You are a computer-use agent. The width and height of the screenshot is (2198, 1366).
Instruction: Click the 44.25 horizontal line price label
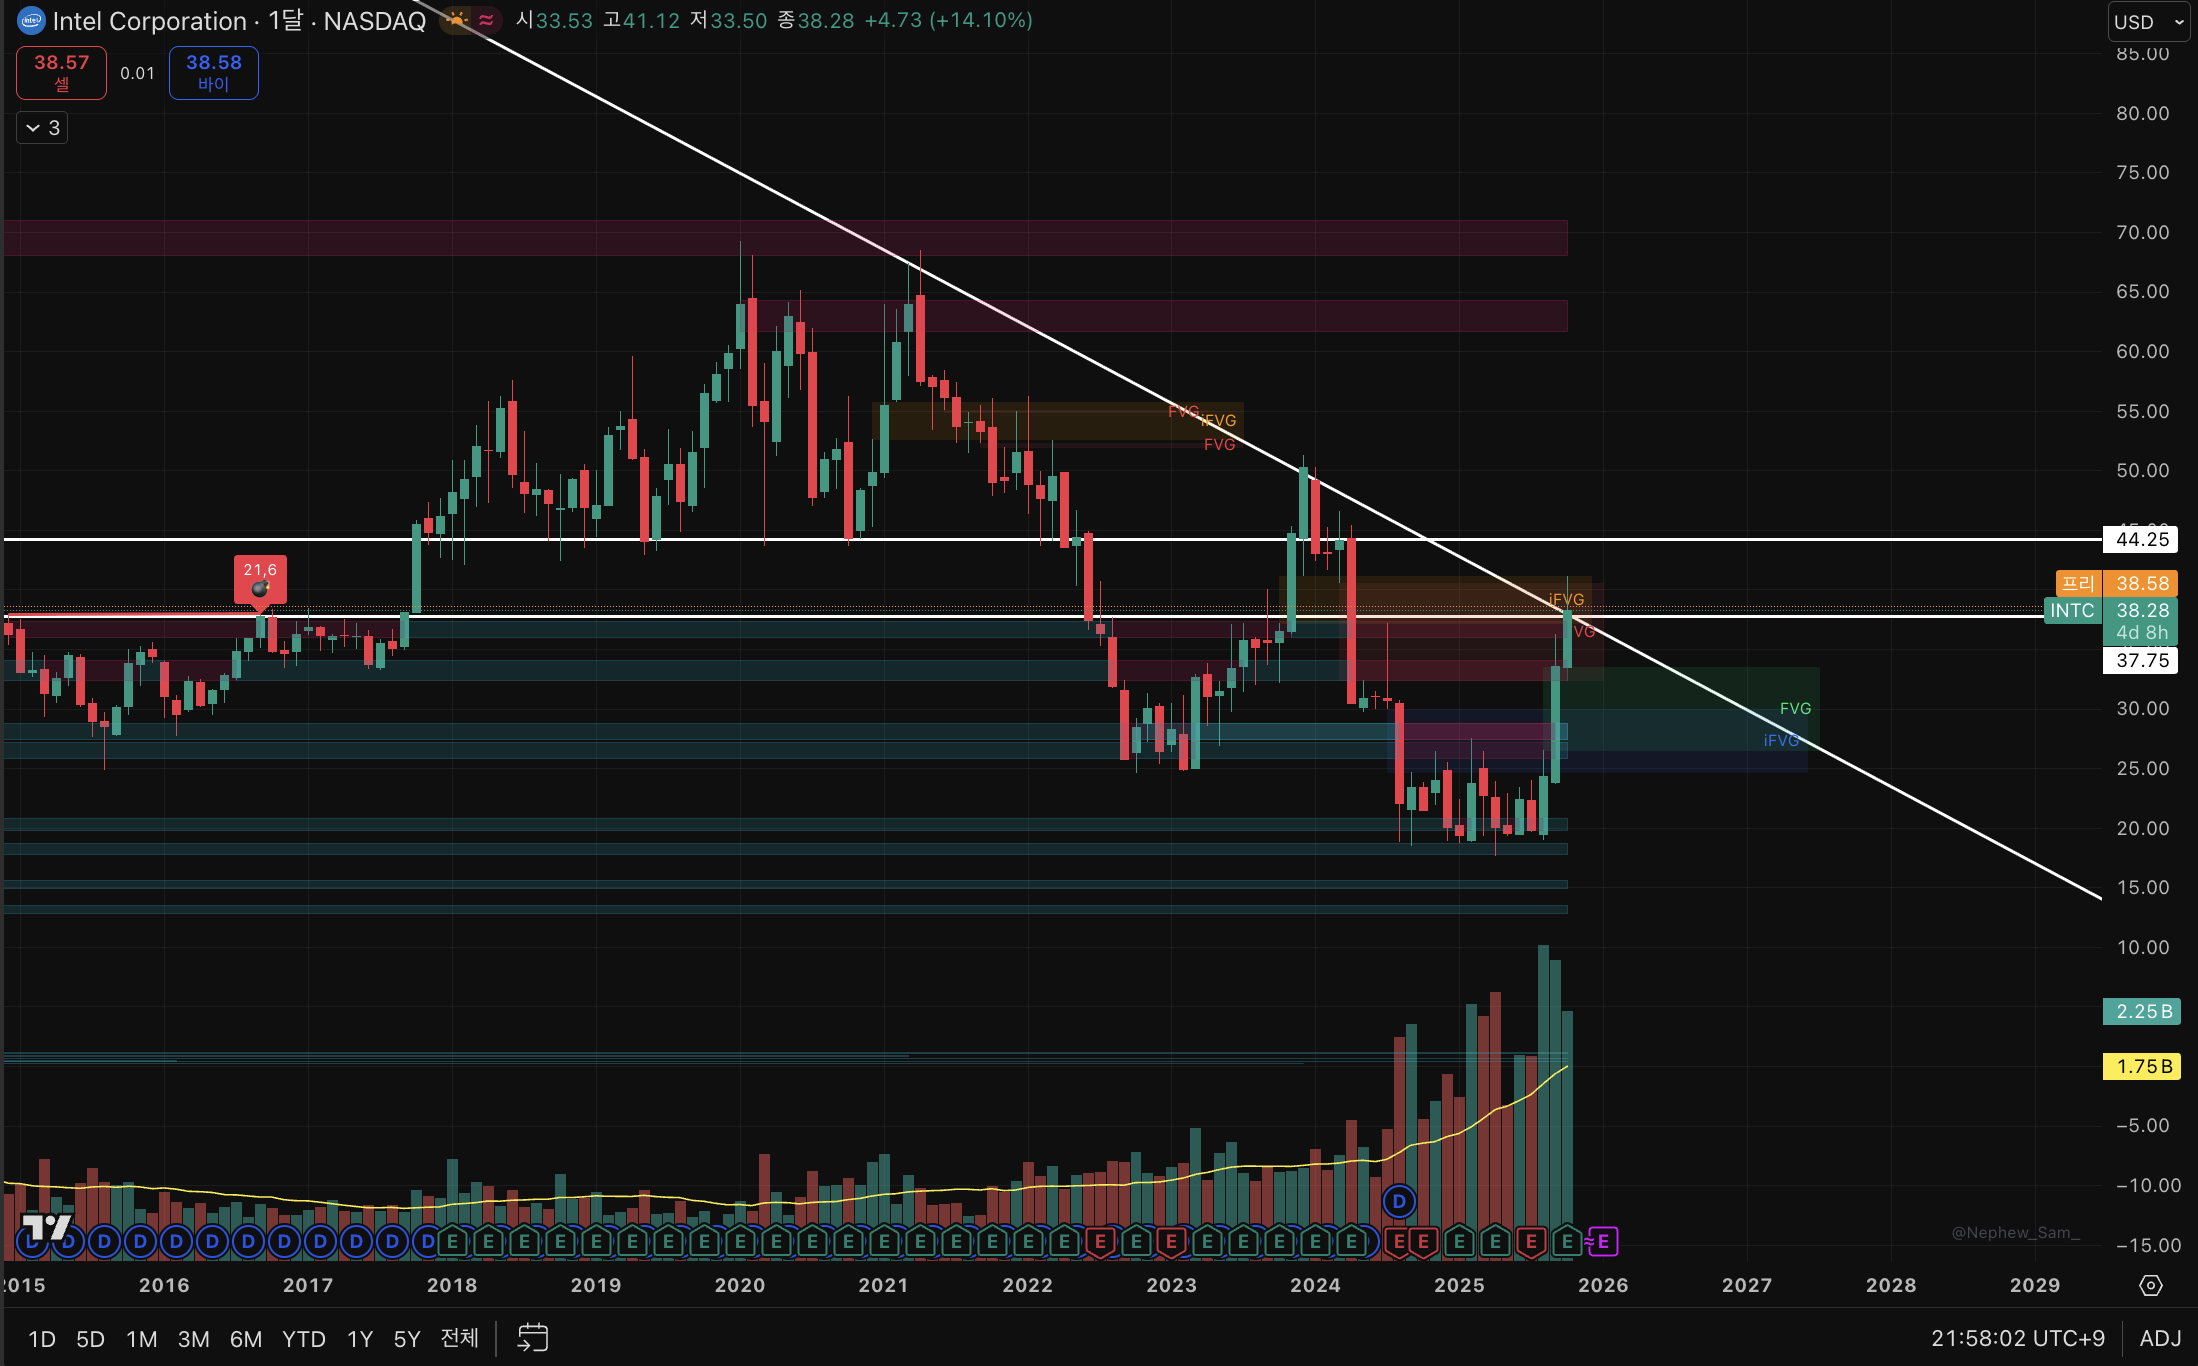point(2141,540)
